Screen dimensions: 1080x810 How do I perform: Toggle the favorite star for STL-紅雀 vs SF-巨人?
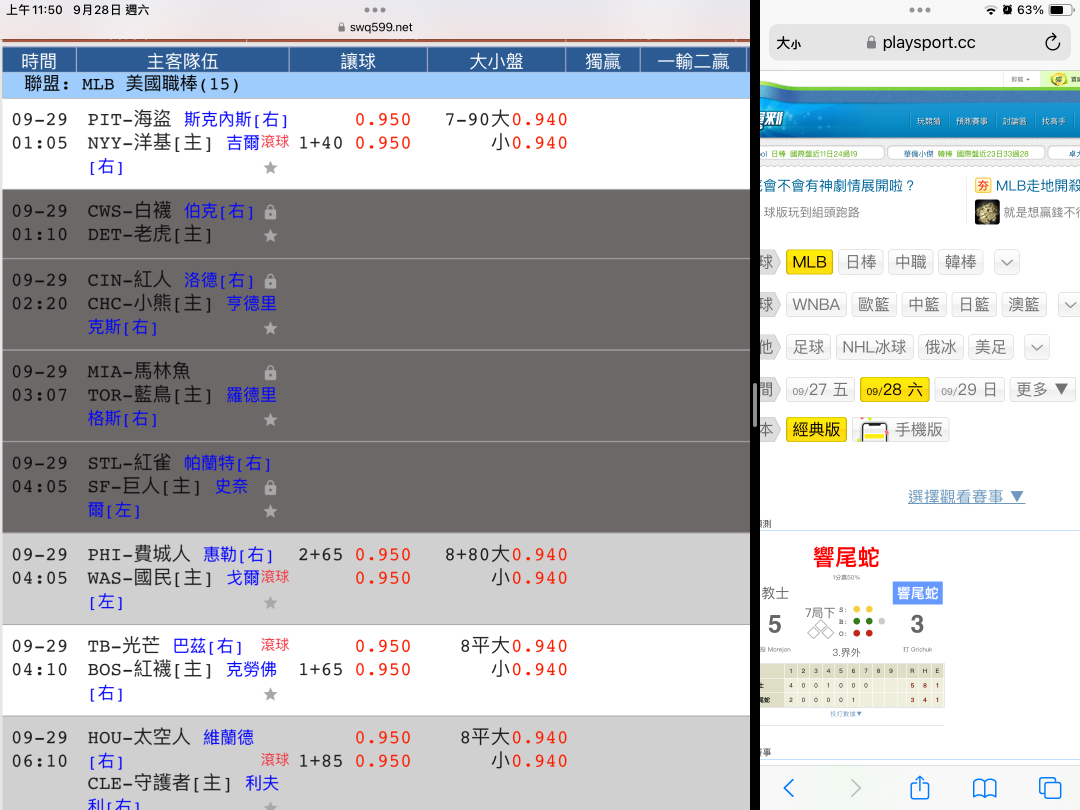(x=271, y=511)
